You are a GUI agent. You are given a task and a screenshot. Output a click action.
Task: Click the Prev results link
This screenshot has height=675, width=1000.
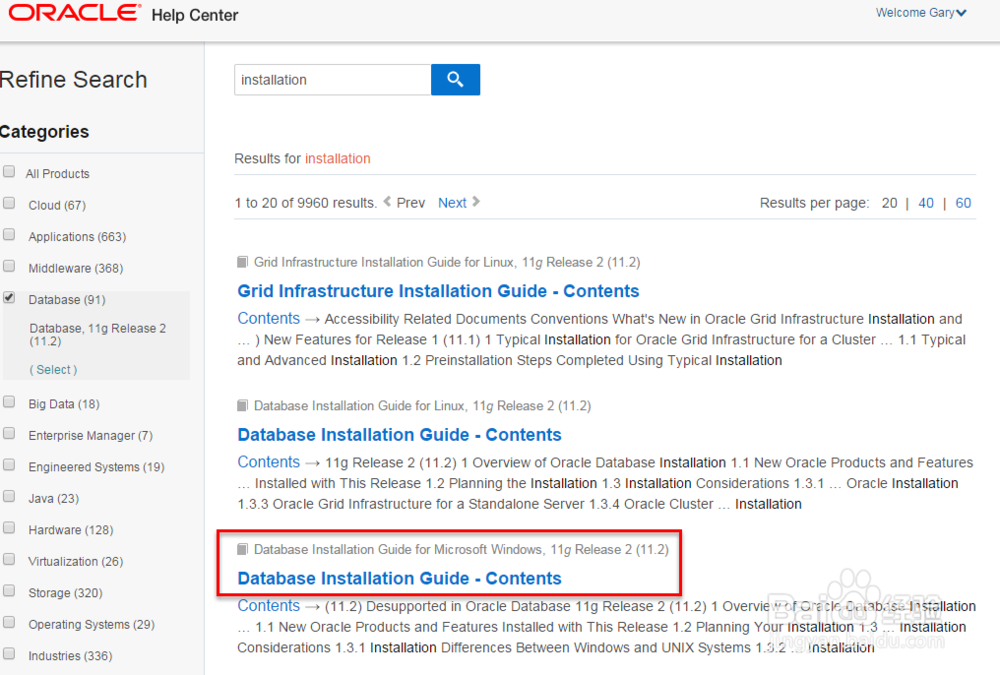pyautogui.click(x=410, y=203)
